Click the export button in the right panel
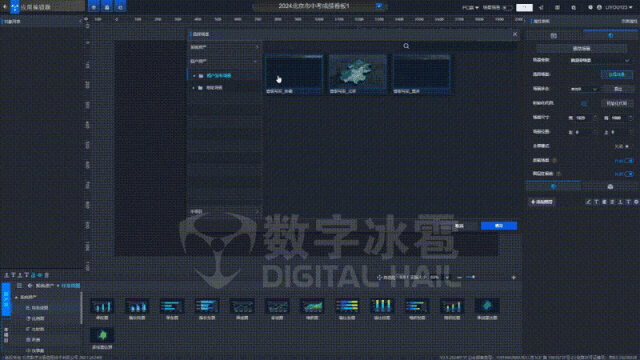The image size is (640, 360). tap(617, 89)
